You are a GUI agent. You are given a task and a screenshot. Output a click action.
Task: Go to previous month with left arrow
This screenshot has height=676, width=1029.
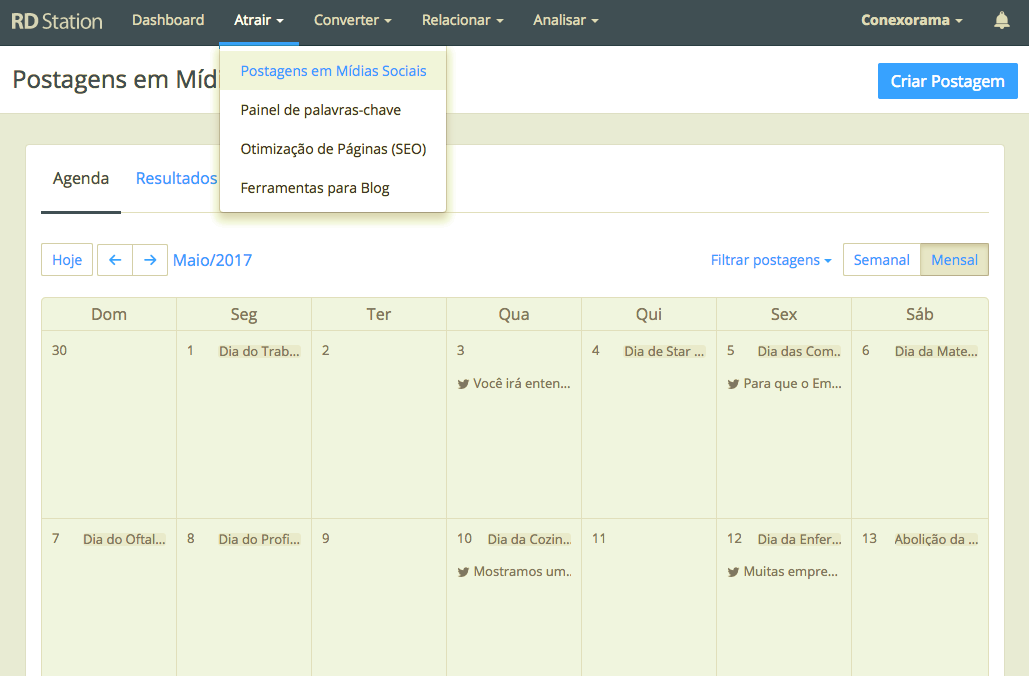click(115, 260)
